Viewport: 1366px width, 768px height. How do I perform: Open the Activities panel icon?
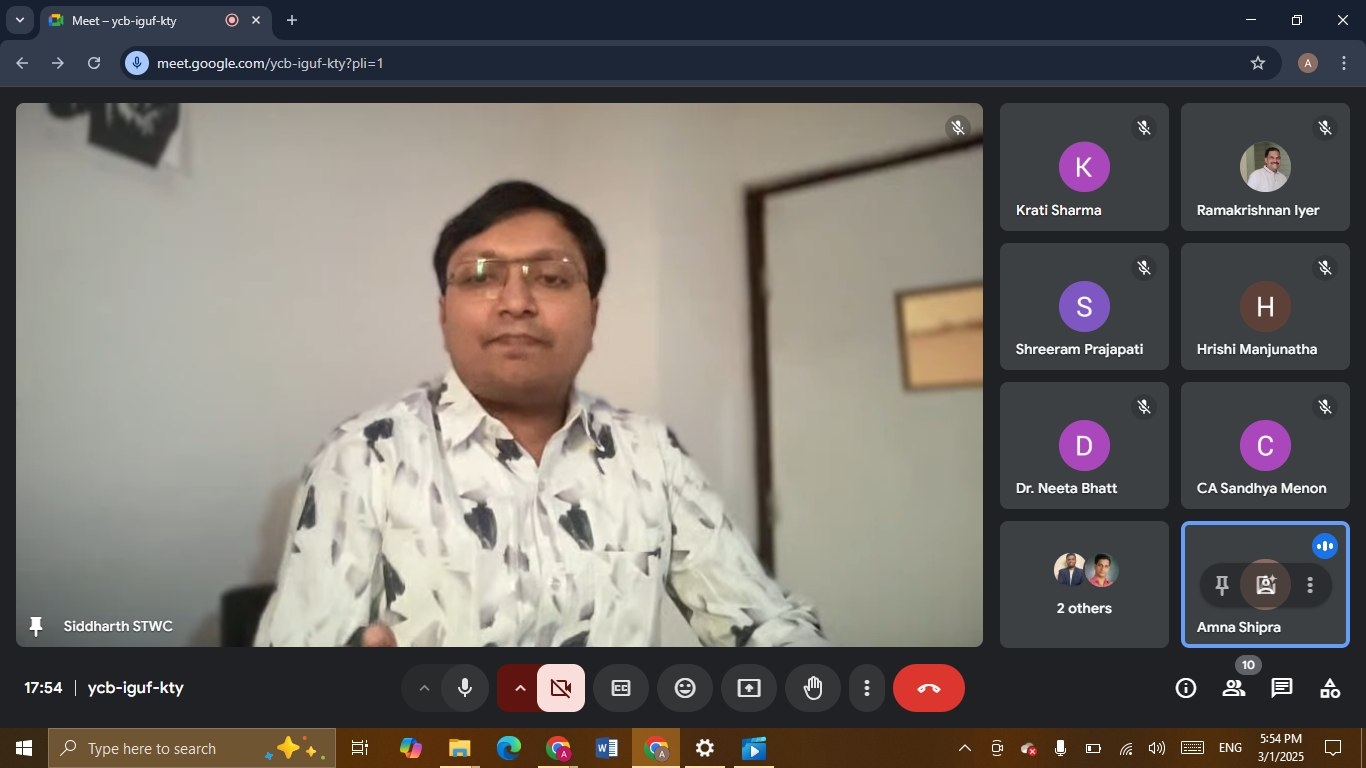tap(1330, 688)
